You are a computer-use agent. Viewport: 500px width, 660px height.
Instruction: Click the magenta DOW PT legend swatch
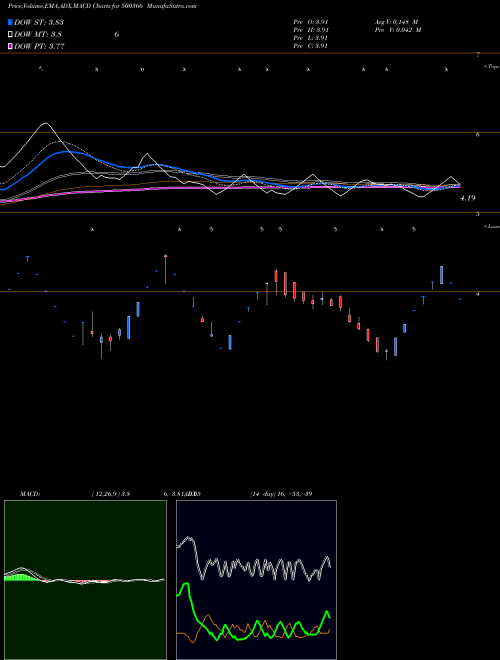tap(10, 46)
